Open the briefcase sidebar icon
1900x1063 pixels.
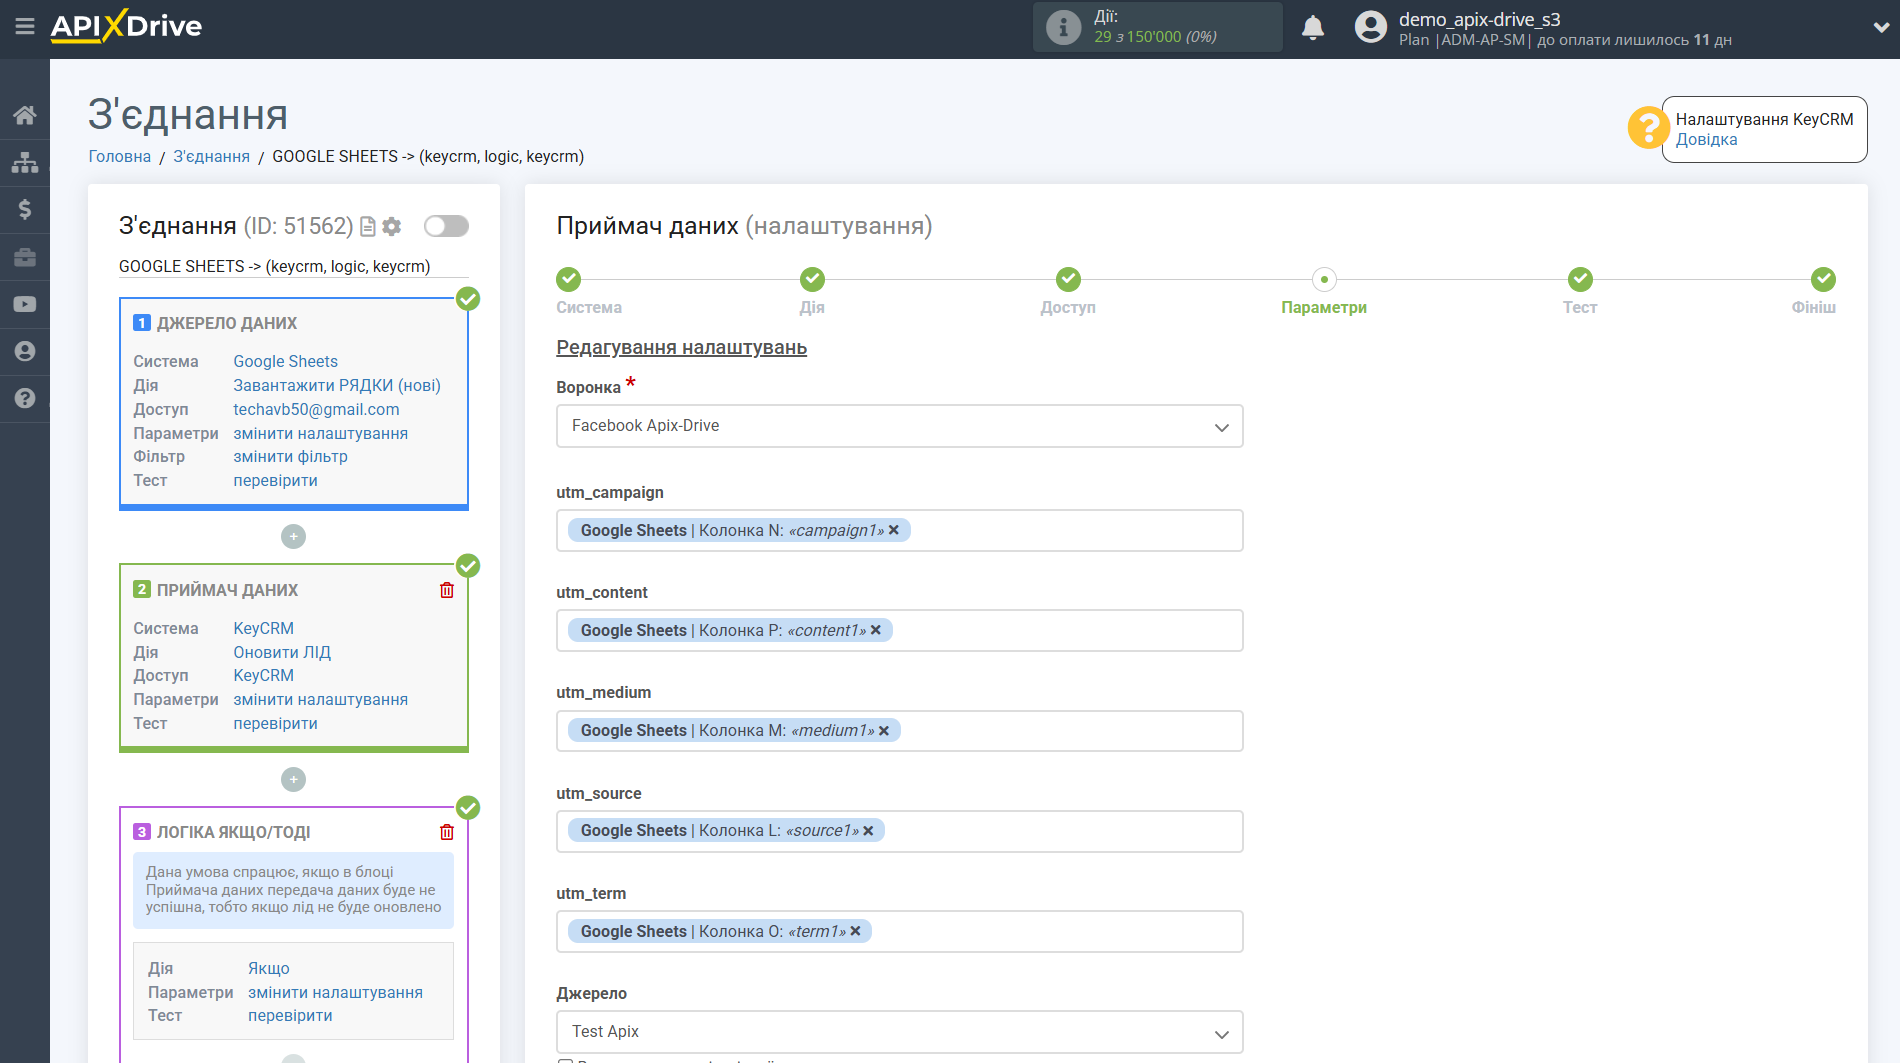click(25, 257)
